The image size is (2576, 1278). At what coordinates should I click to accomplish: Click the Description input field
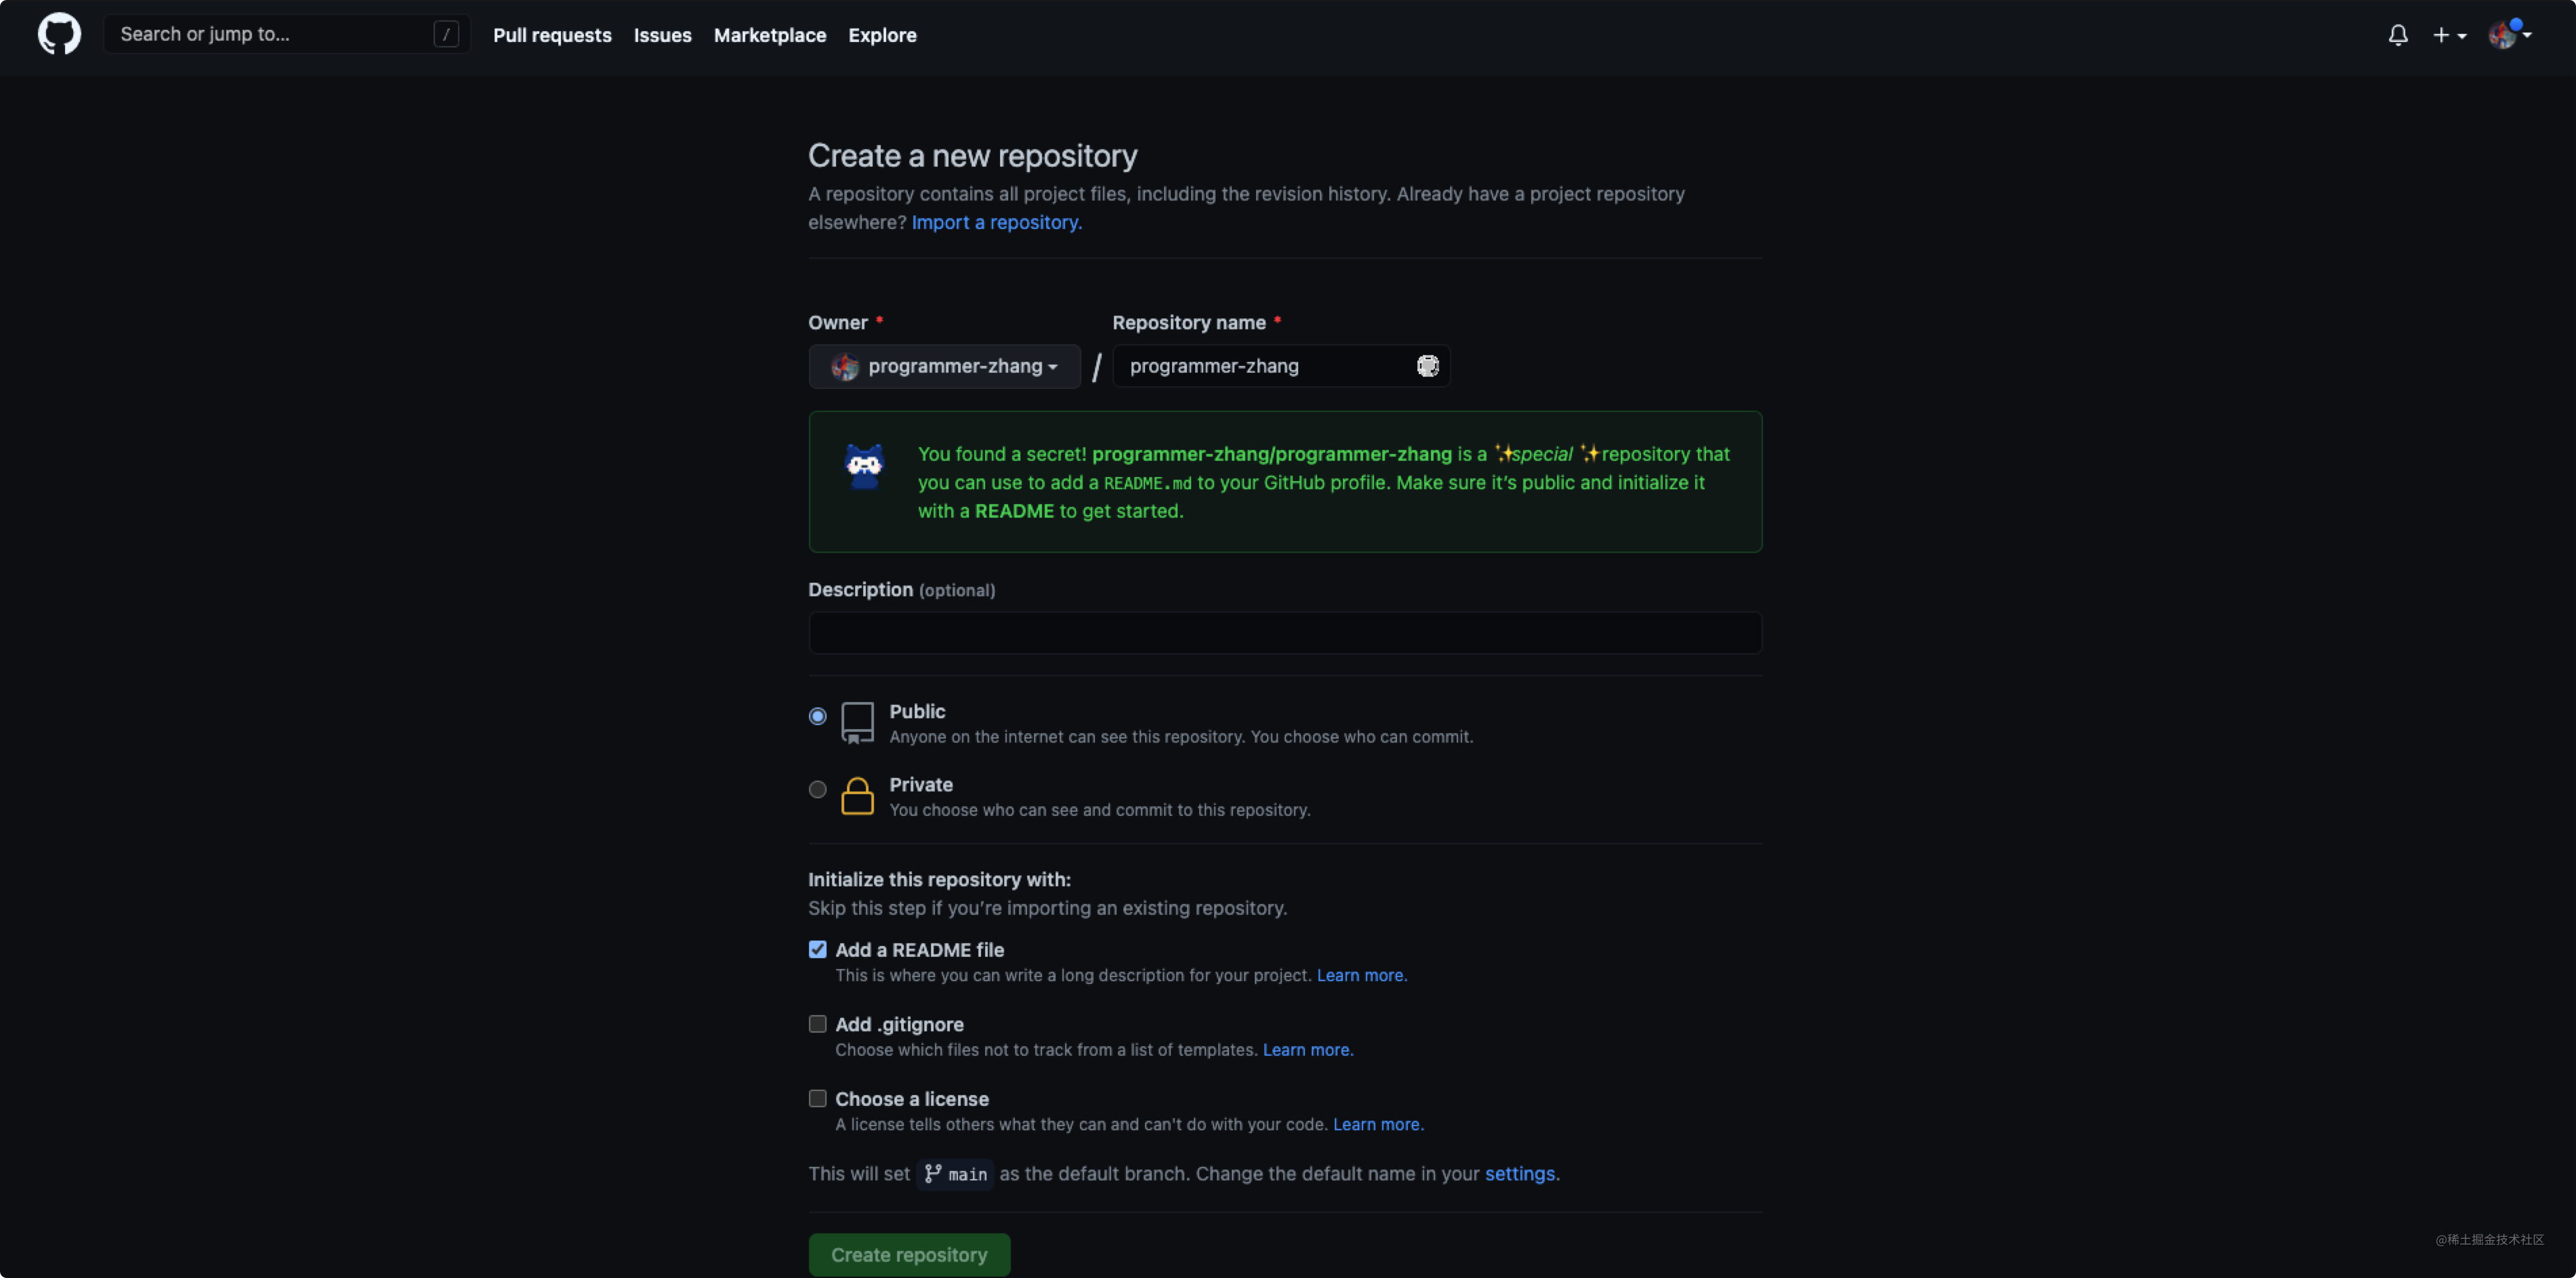(x=1285, y=633)
